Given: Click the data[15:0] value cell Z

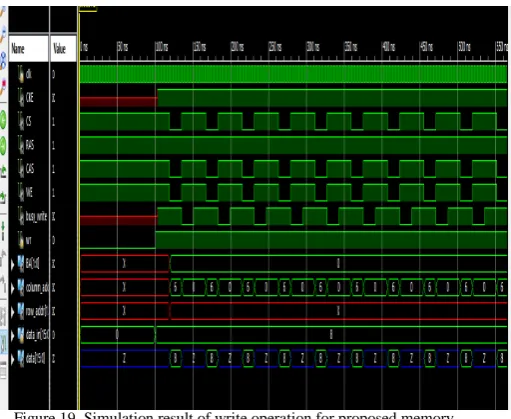Looking at the screenshot, I should pyautogui.click(x=54, y=359).
